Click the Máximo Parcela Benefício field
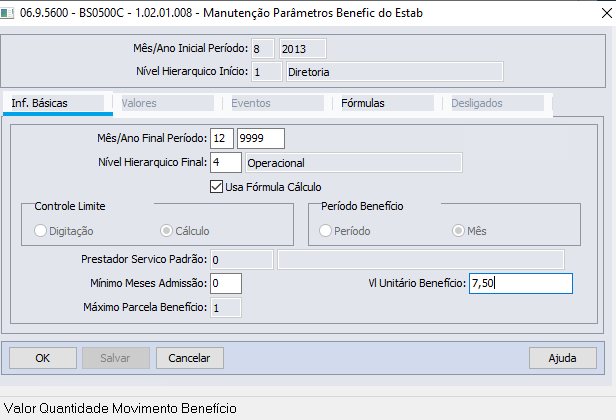This screenshot has height=420, width=616. coord(226,307)
